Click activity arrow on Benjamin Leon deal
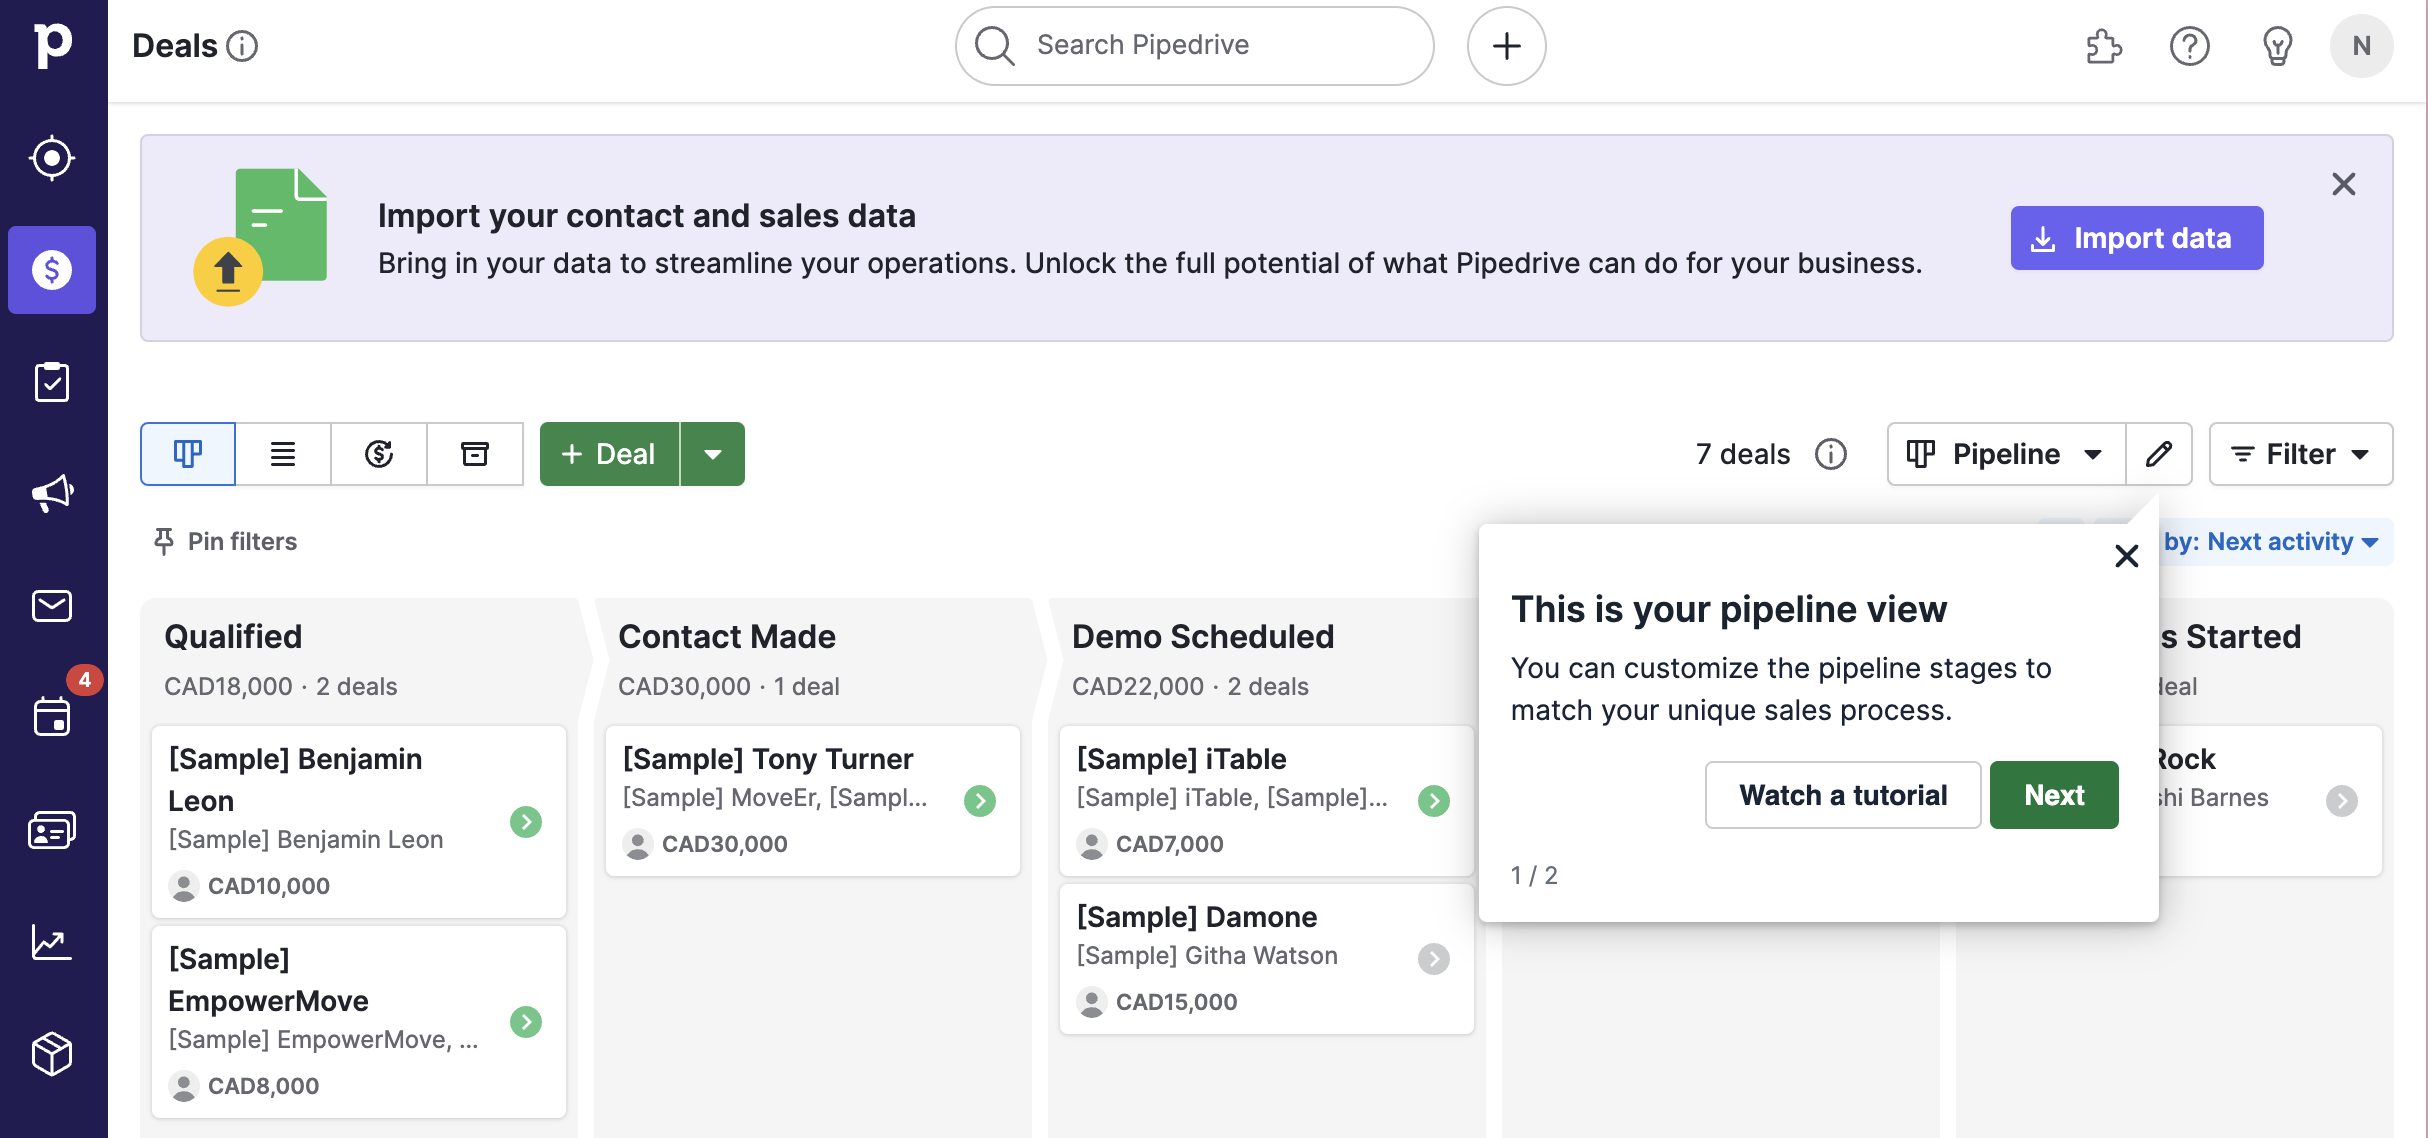 click(x=526, y=822)
